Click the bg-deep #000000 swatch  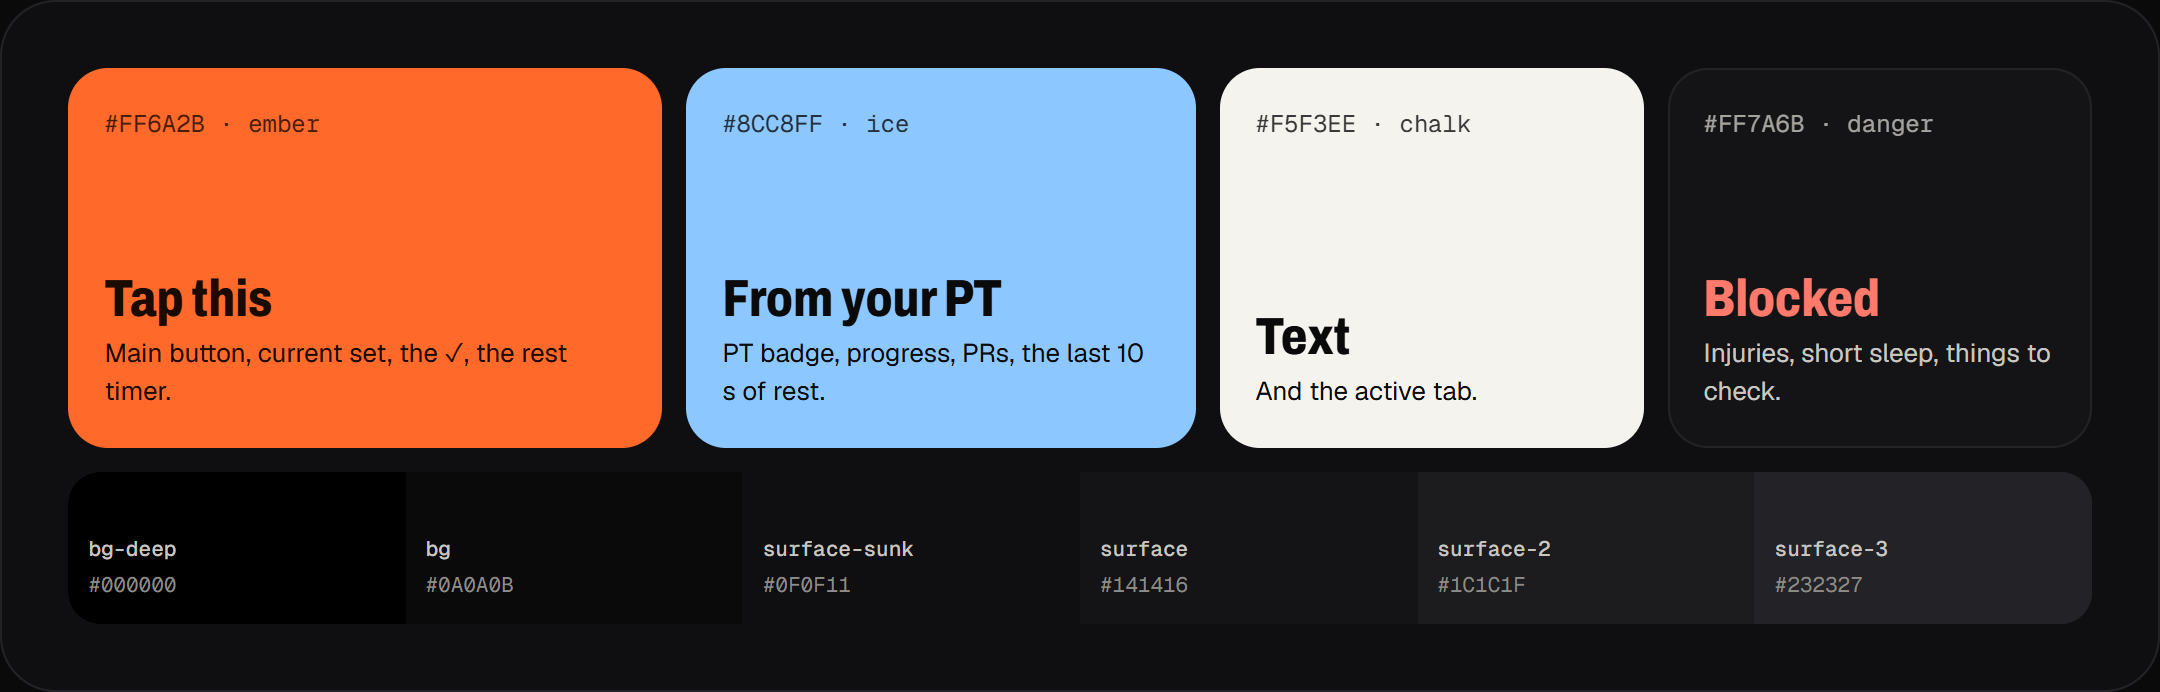[x=237, y=548]
